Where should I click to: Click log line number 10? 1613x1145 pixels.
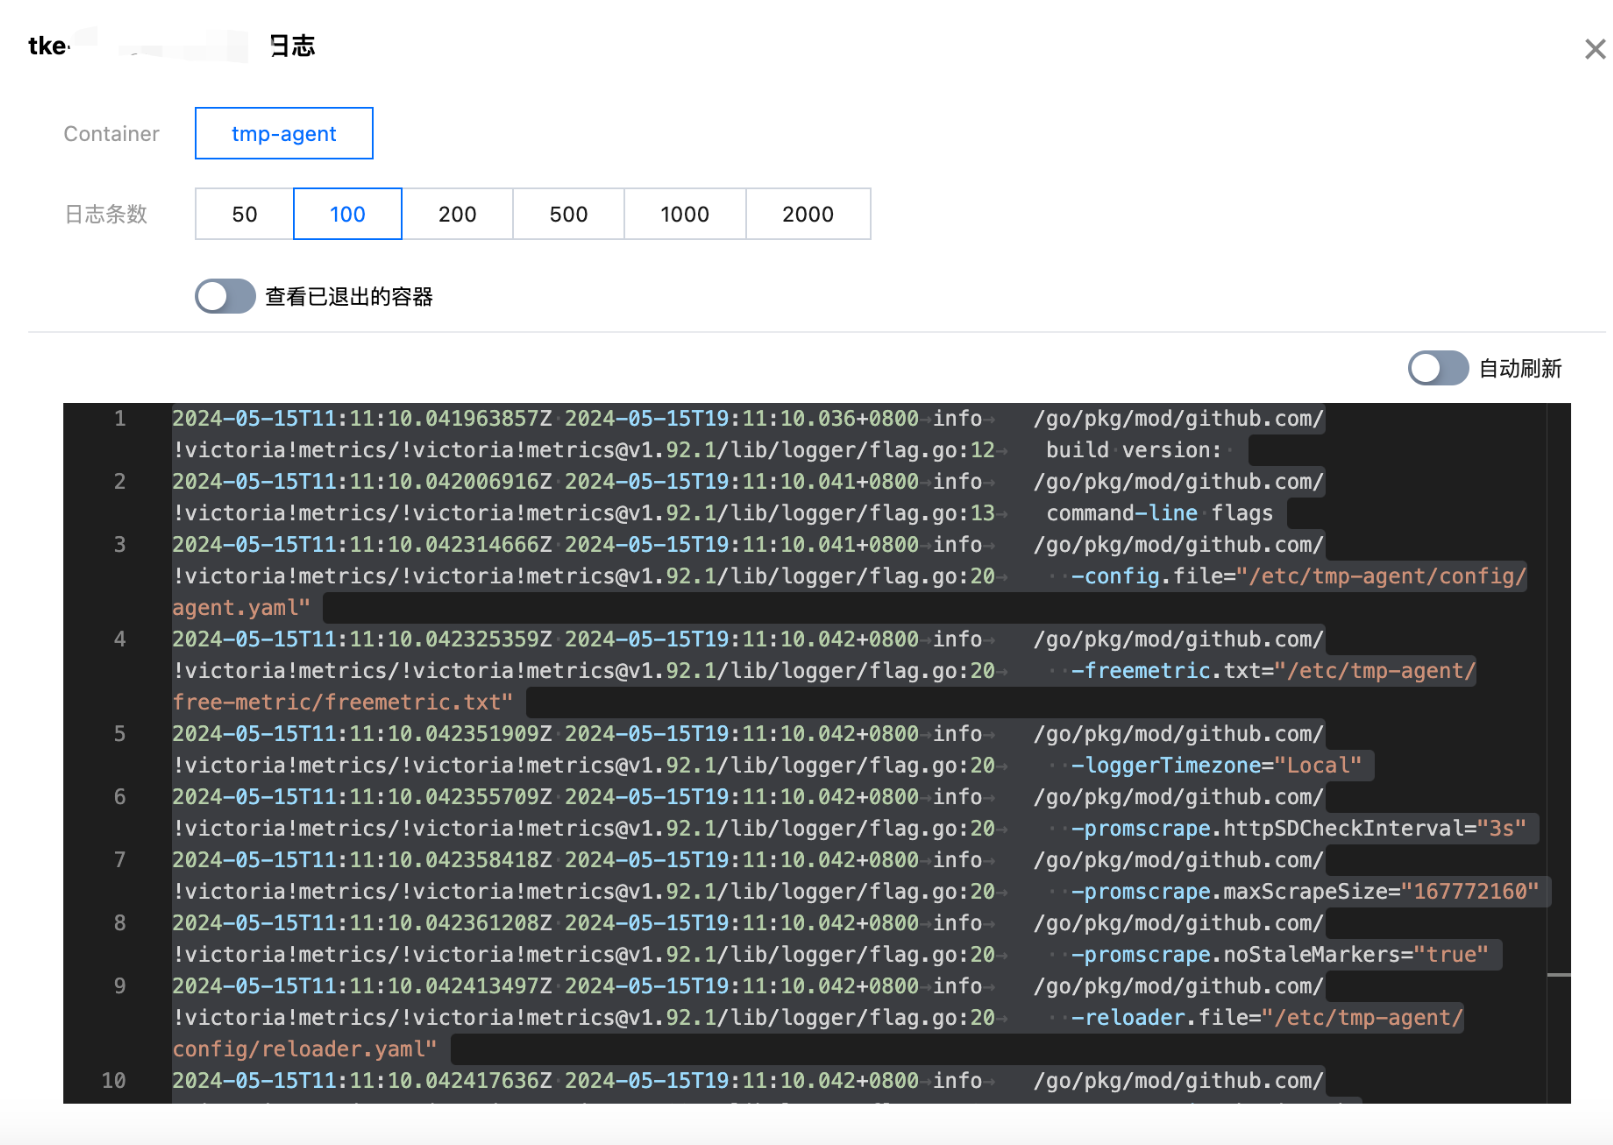pos(114,1081)
